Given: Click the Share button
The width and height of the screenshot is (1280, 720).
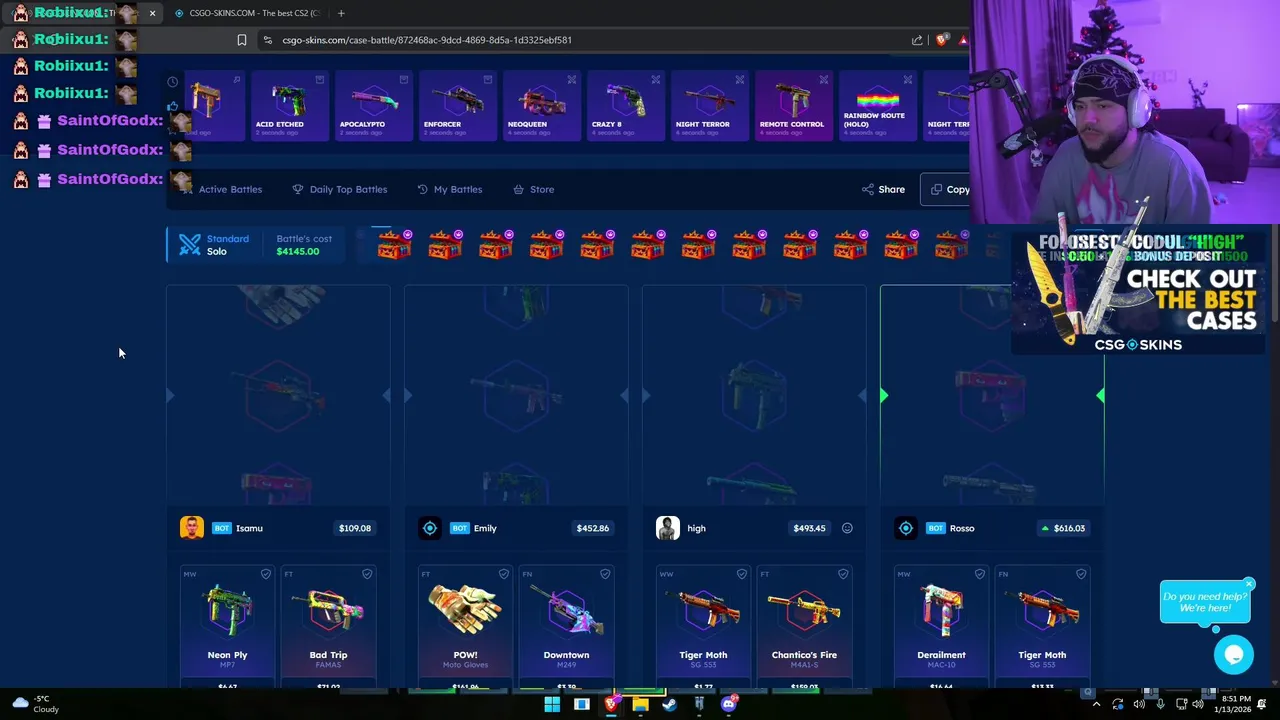Looking at the screenshot, I should [883, 189].
